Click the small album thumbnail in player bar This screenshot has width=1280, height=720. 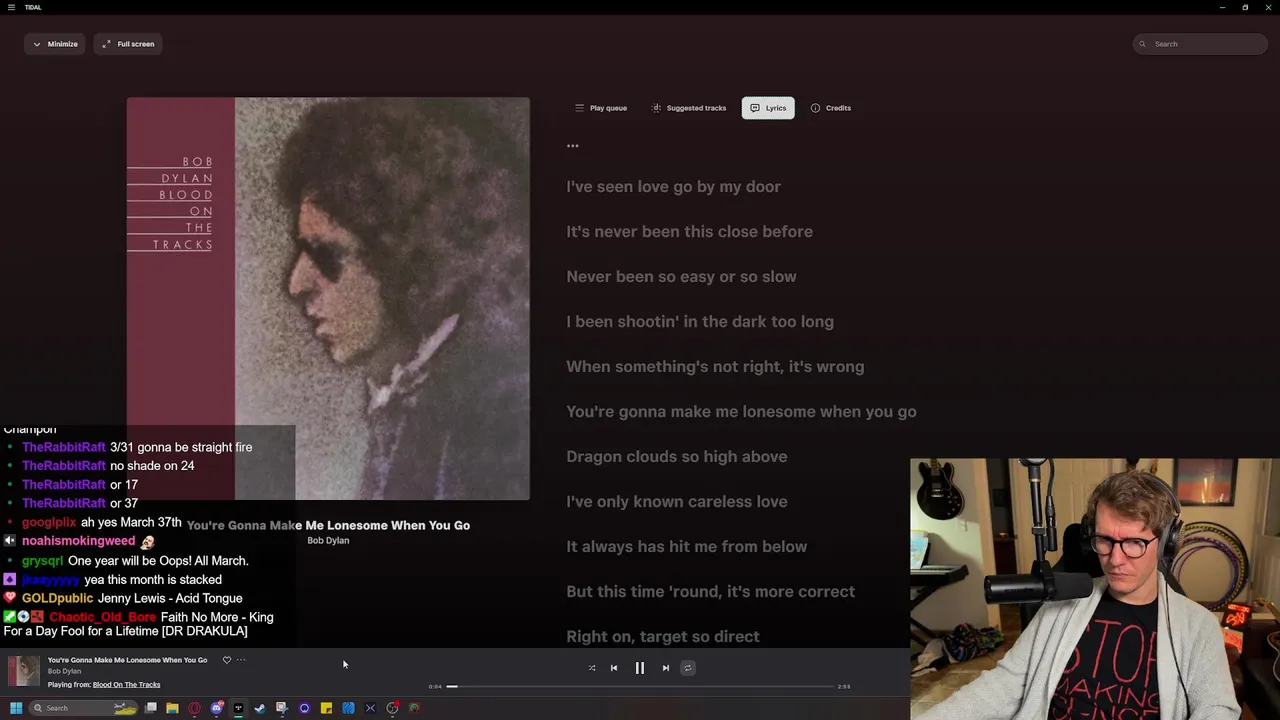(x=23, y=671)
